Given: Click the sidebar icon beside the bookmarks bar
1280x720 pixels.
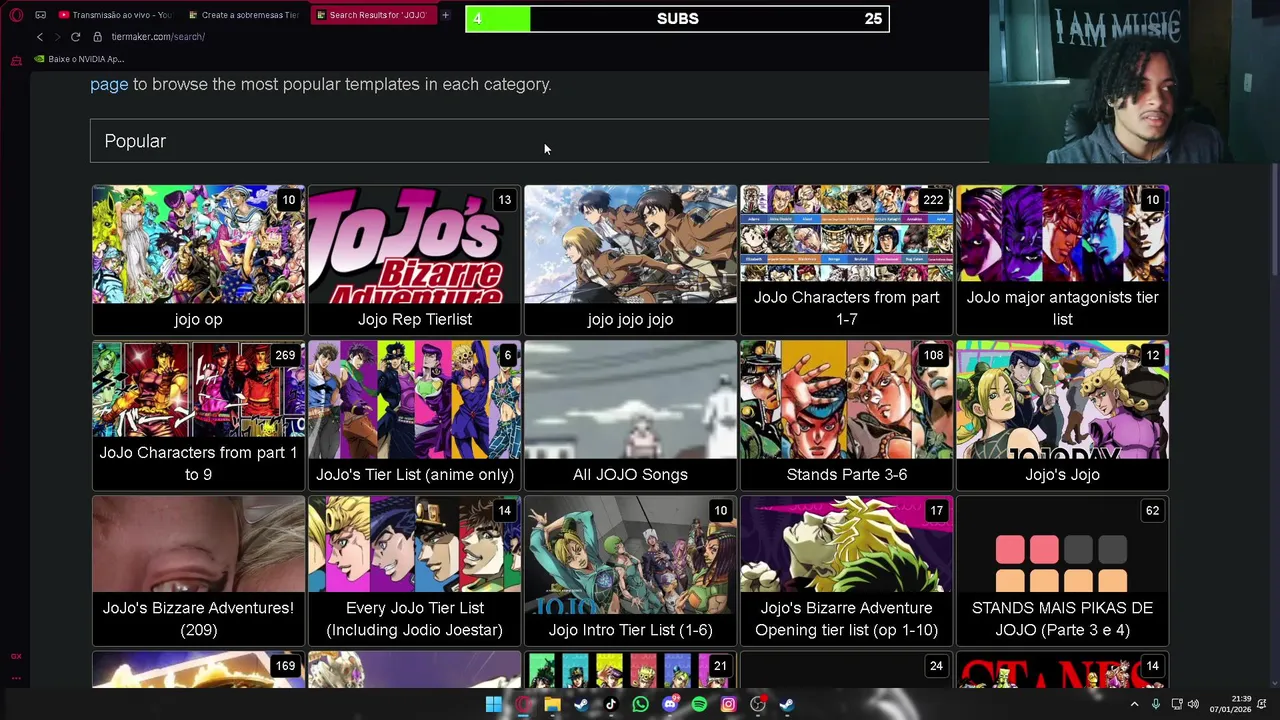Looking at the screenshot, I should pyautogui.click(x=16, y=60).
